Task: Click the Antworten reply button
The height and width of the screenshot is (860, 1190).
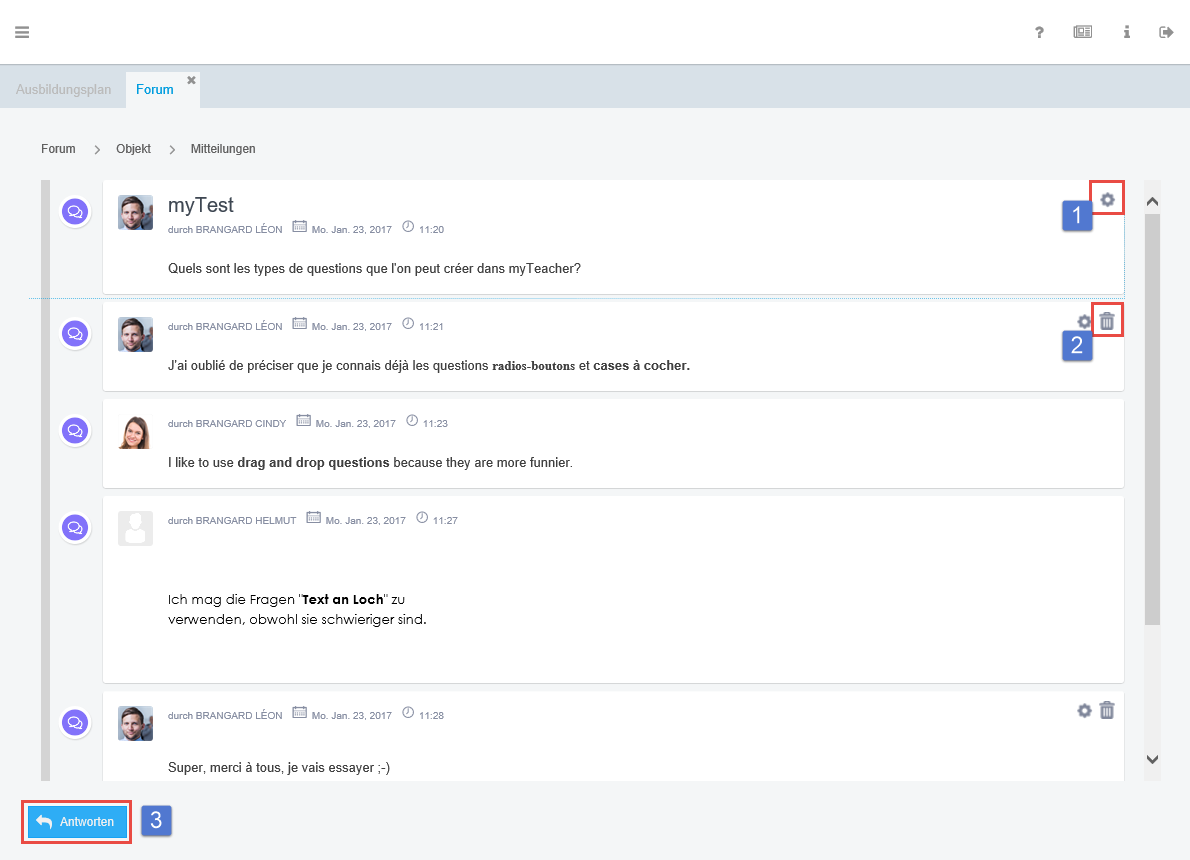Action: point(78,822)
